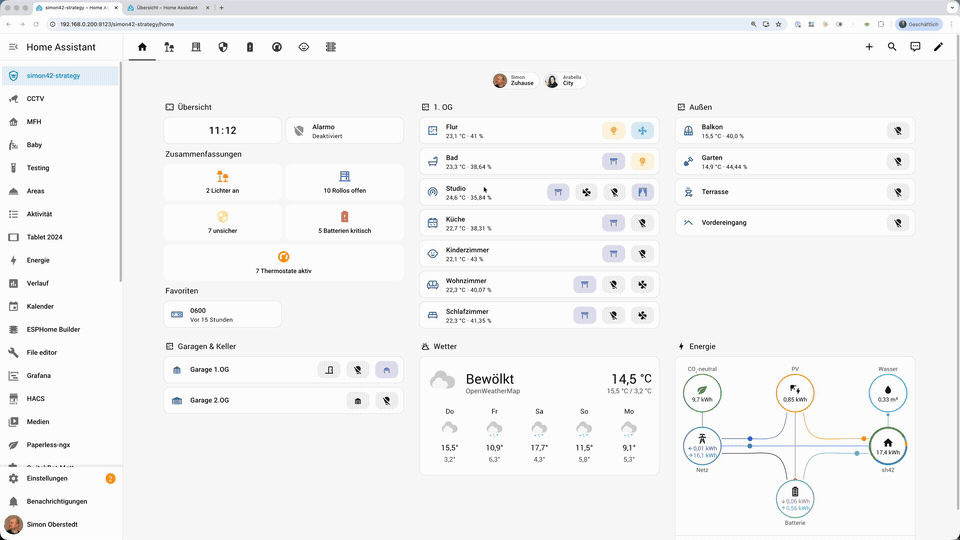This screenshot has height=540, width=960.
Task: Click the Kalender sidebar calendar icon
Action: (x=13, y=306)
